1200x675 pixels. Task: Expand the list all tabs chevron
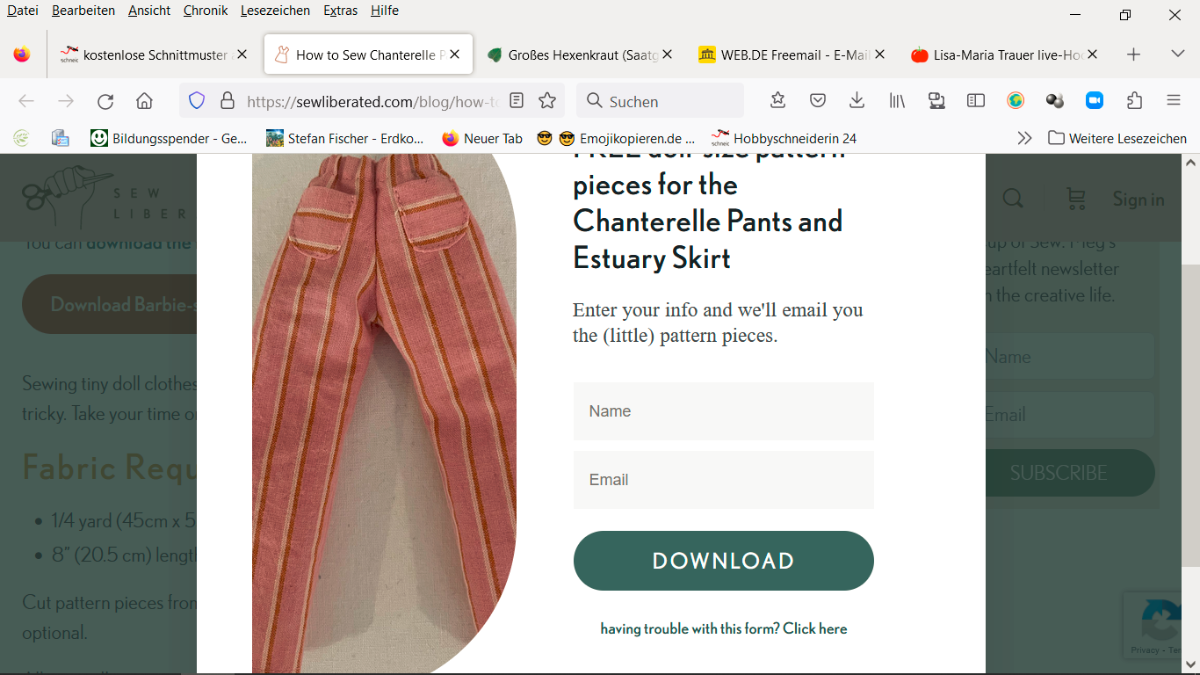(1177, 54)
